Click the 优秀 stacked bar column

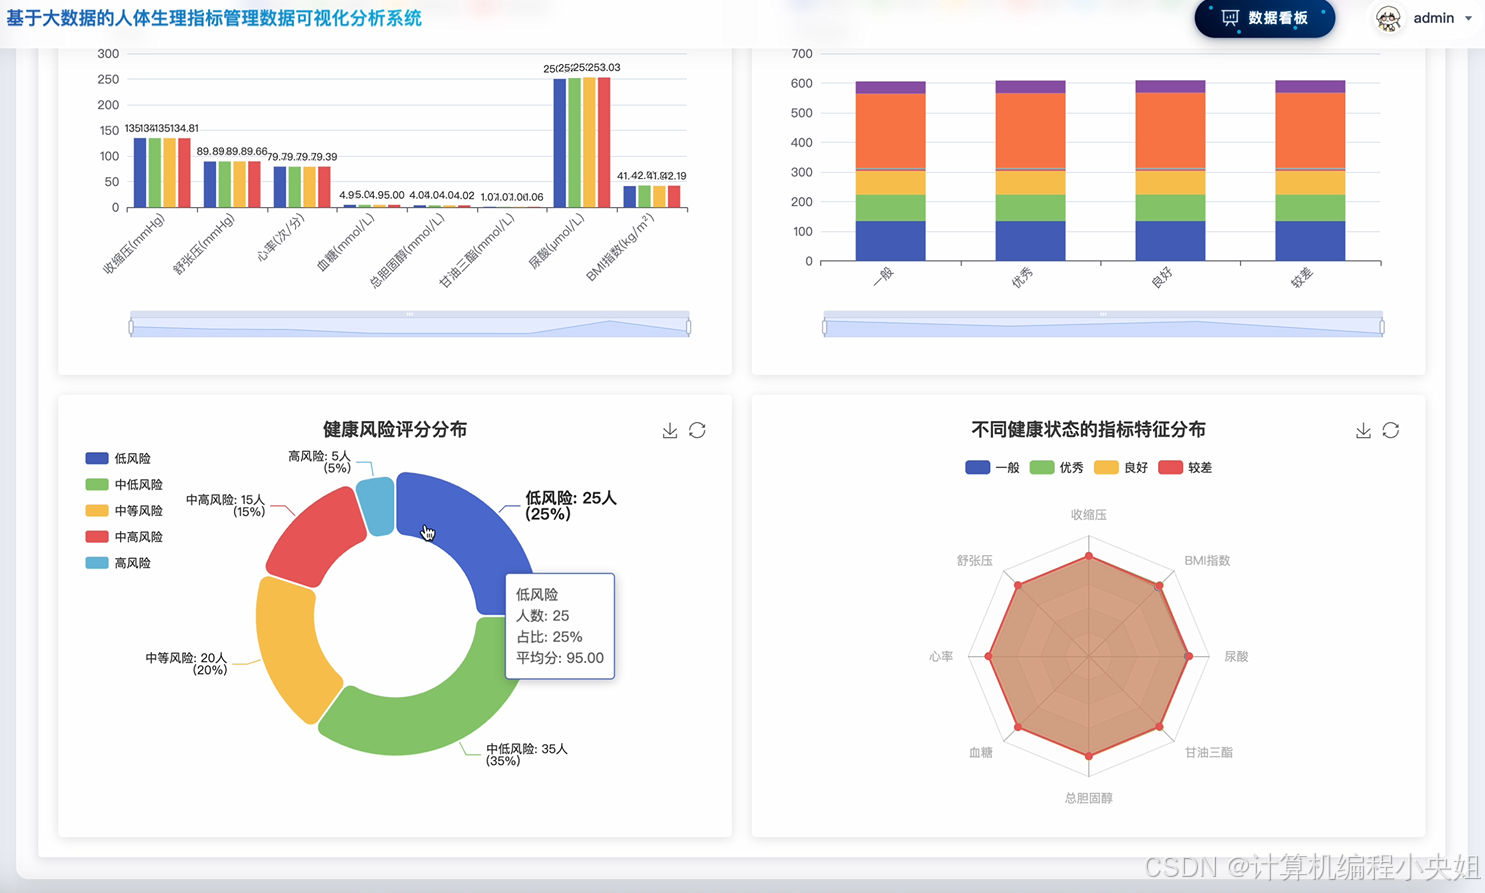pyautogui.click(x=1030, y=171)
